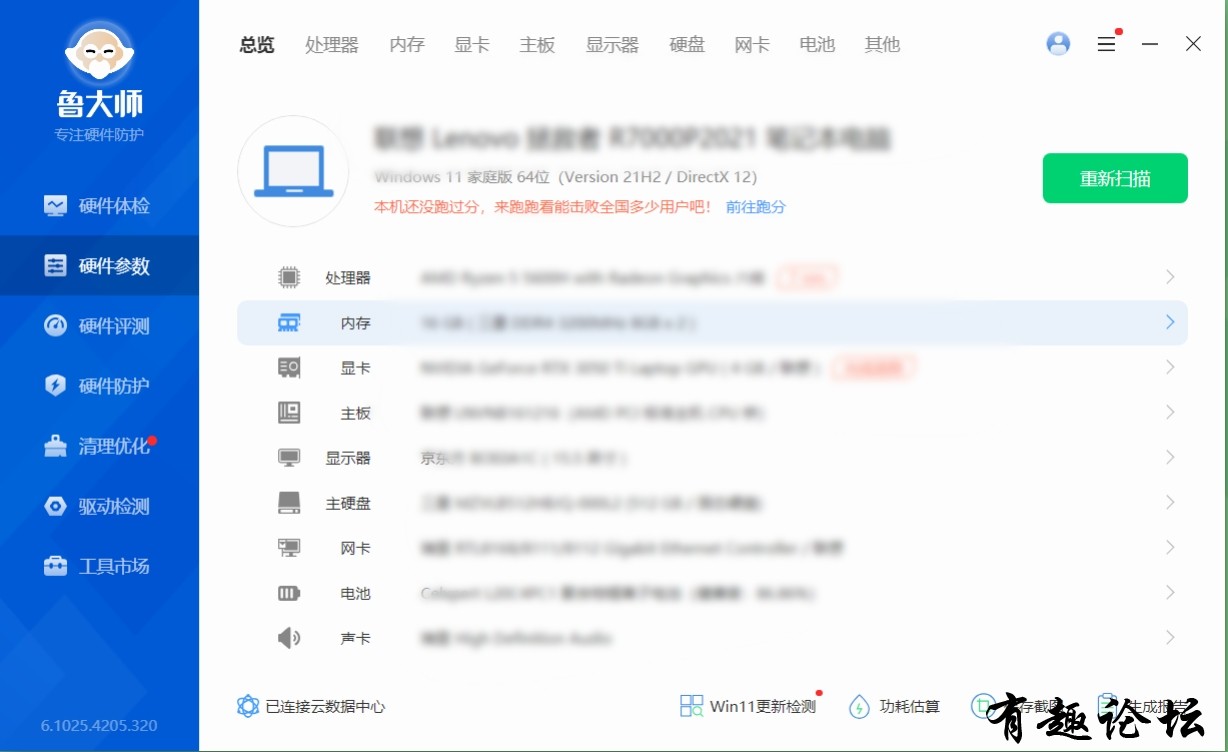Open 工具市场 in the sidebar
Screen dimensions: 1228x752
[x=99, y=566]
